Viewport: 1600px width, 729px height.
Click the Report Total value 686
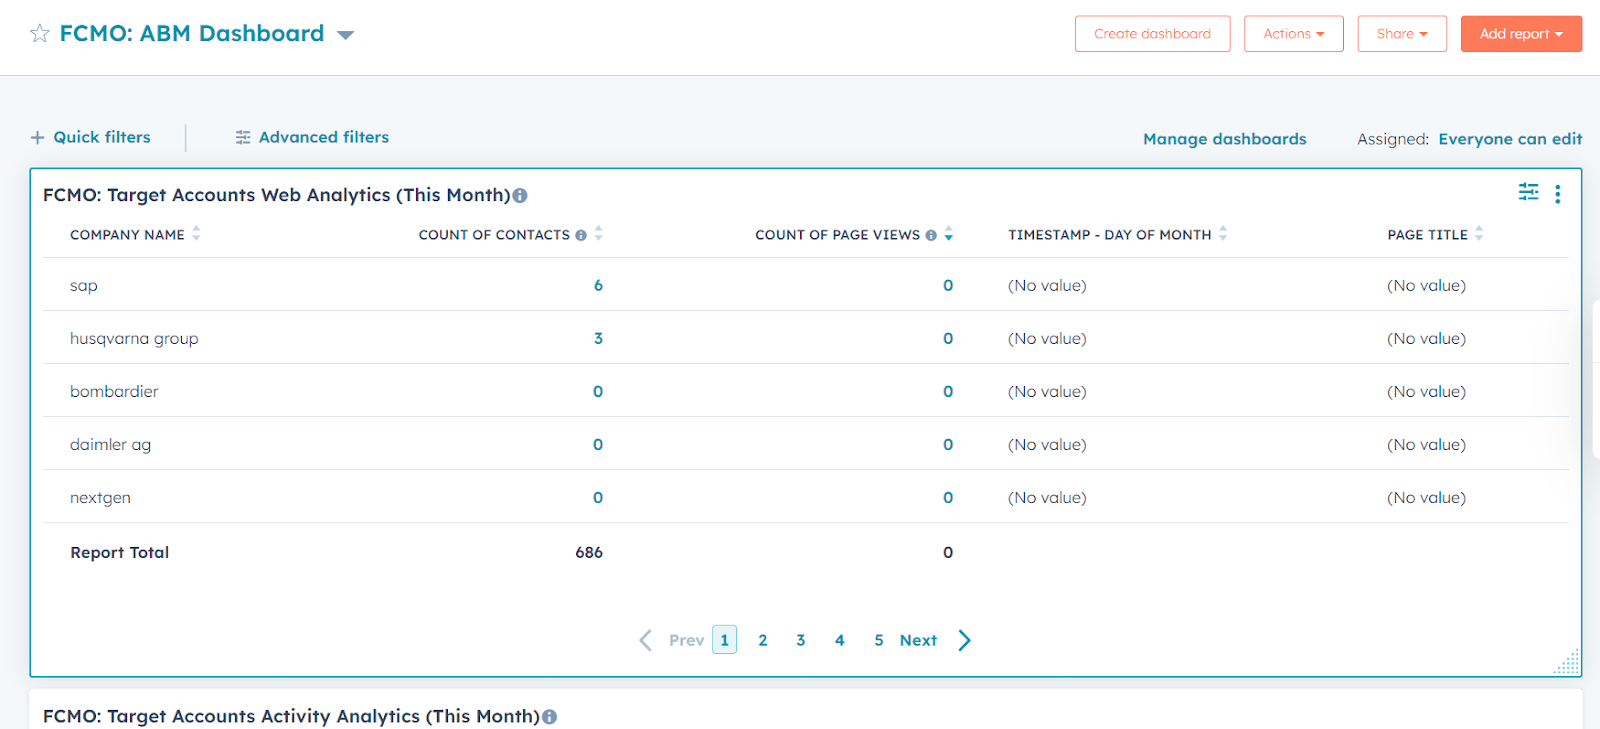[x=589, y=552]
